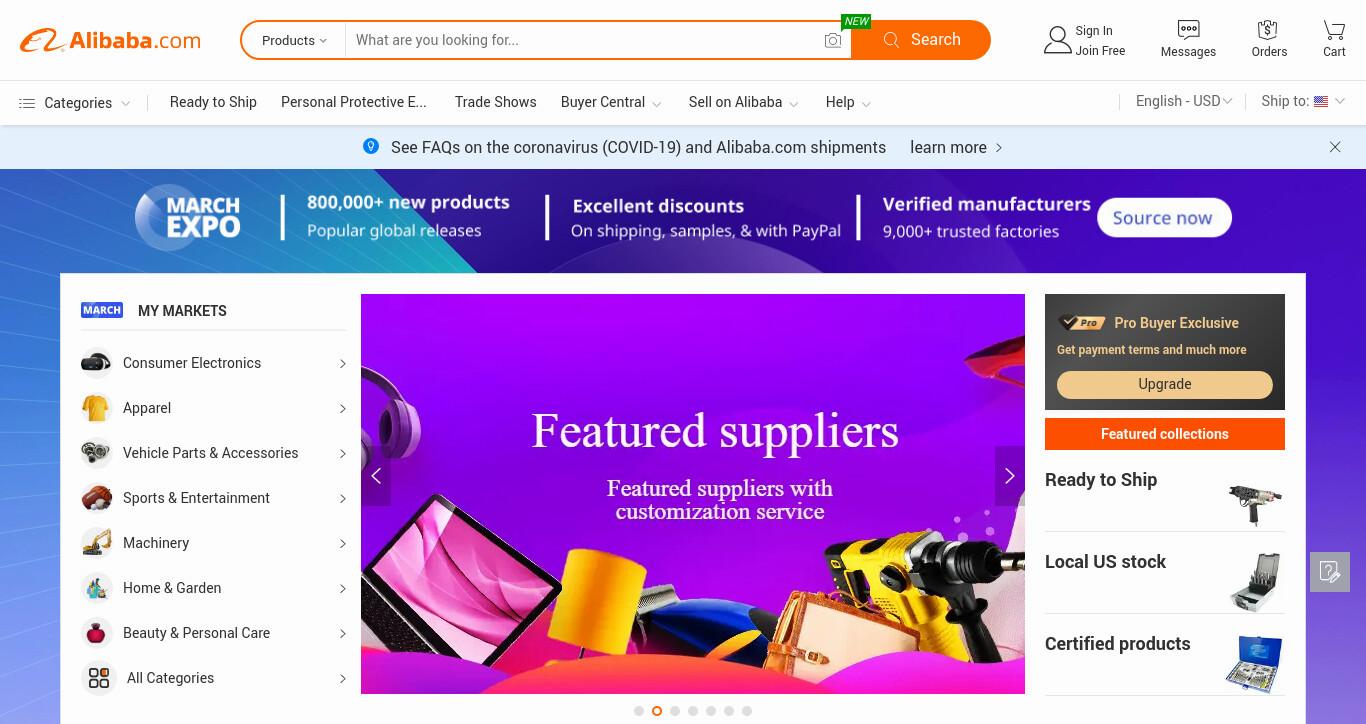Expand the English - USD language dropdown

1184,101
